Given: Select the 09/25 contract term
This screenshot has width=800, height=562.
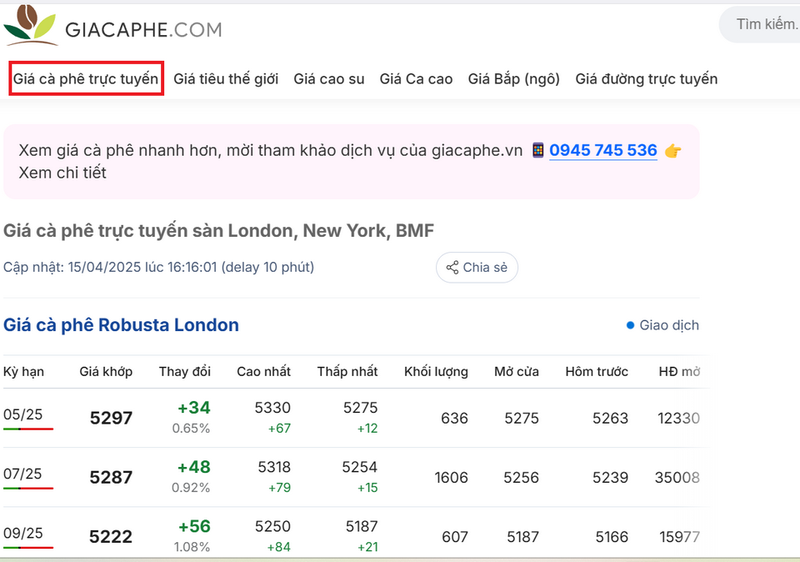Looking at the screenshot, I should pos(22,533).
